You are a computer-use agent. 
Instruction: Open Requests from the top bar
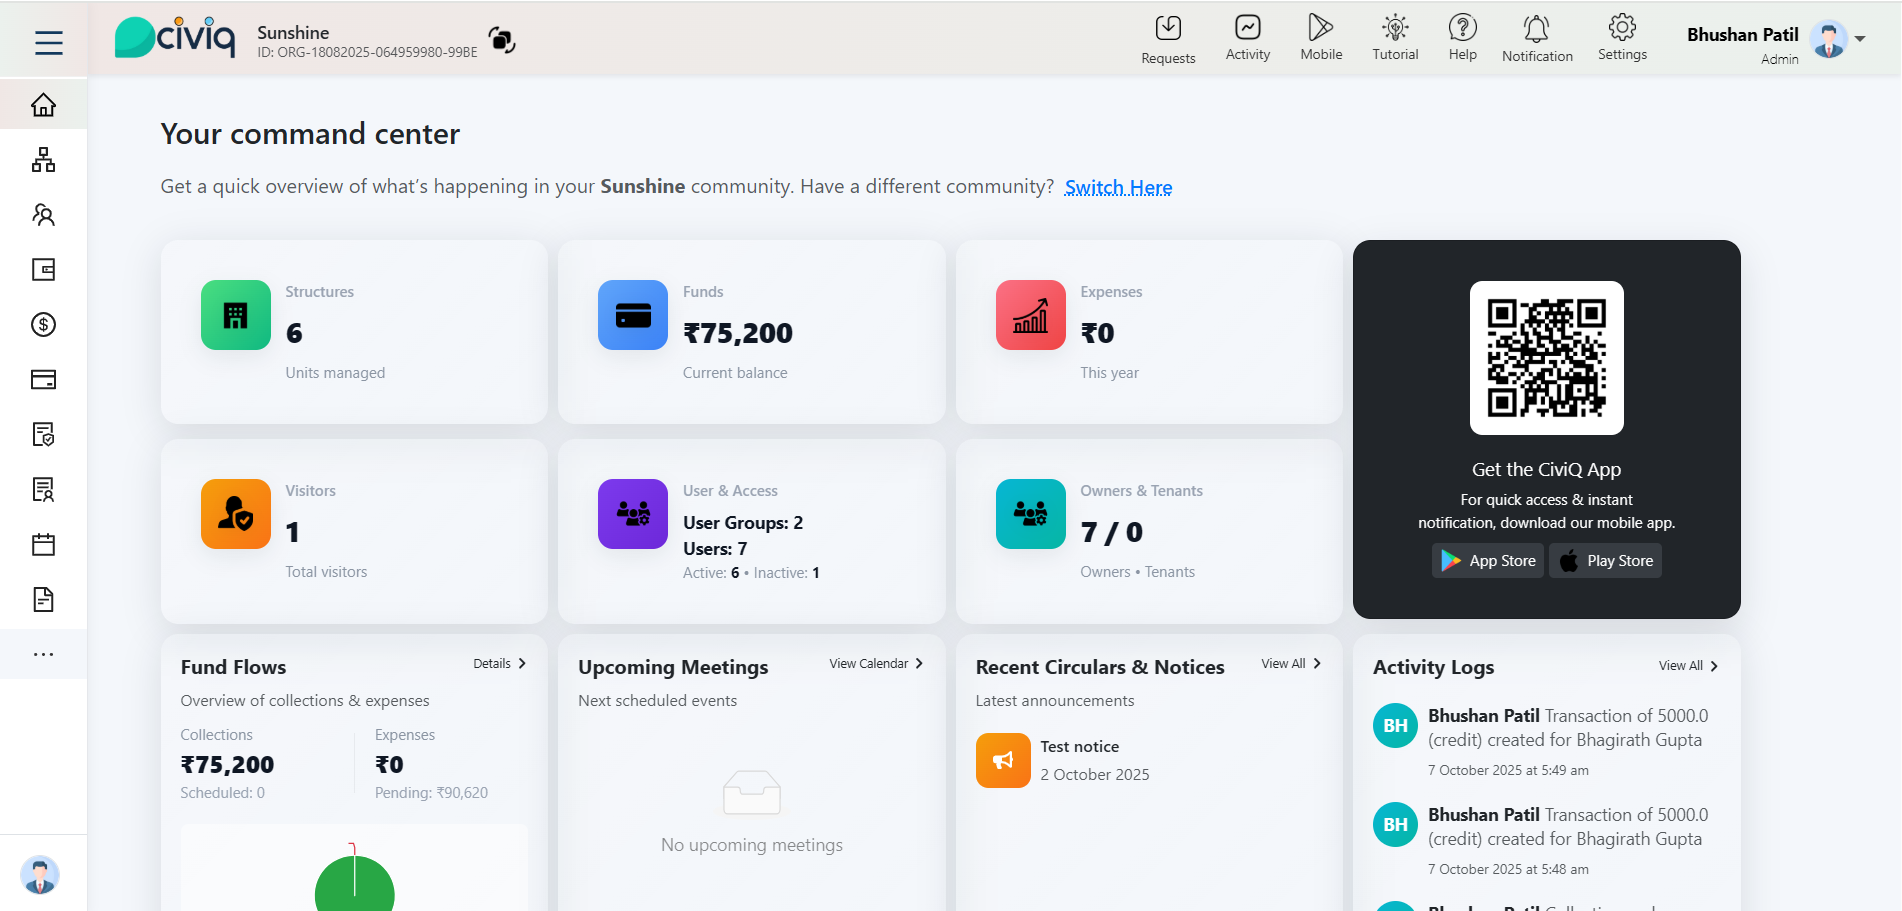(1168, 40)
